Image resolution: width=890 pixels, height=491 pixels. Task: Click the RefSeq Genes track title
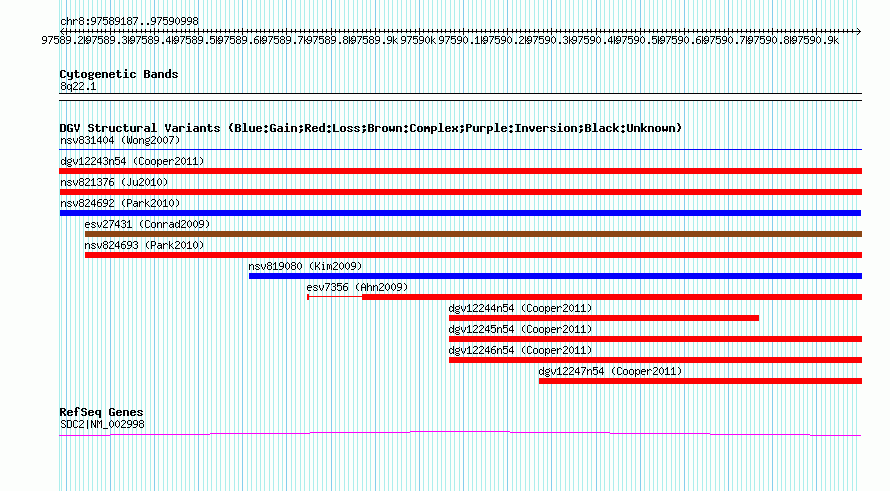101,412
